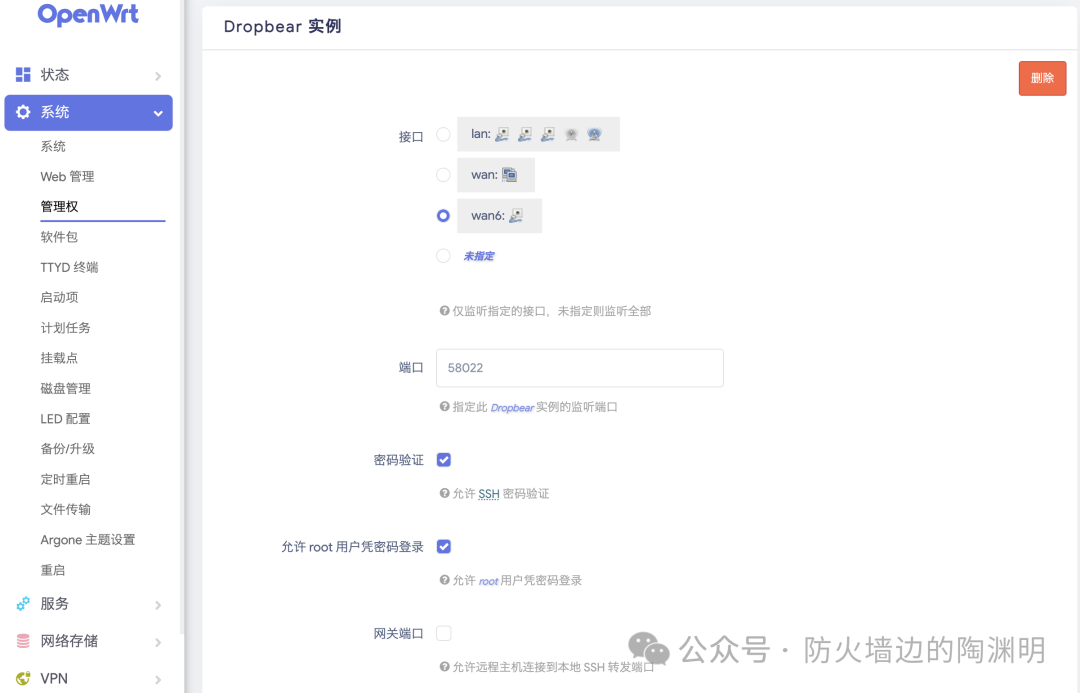Viewport: 1080px width, 693px height.
Task: Click the red 删除 button
Action: click(x=1042, y=79)
